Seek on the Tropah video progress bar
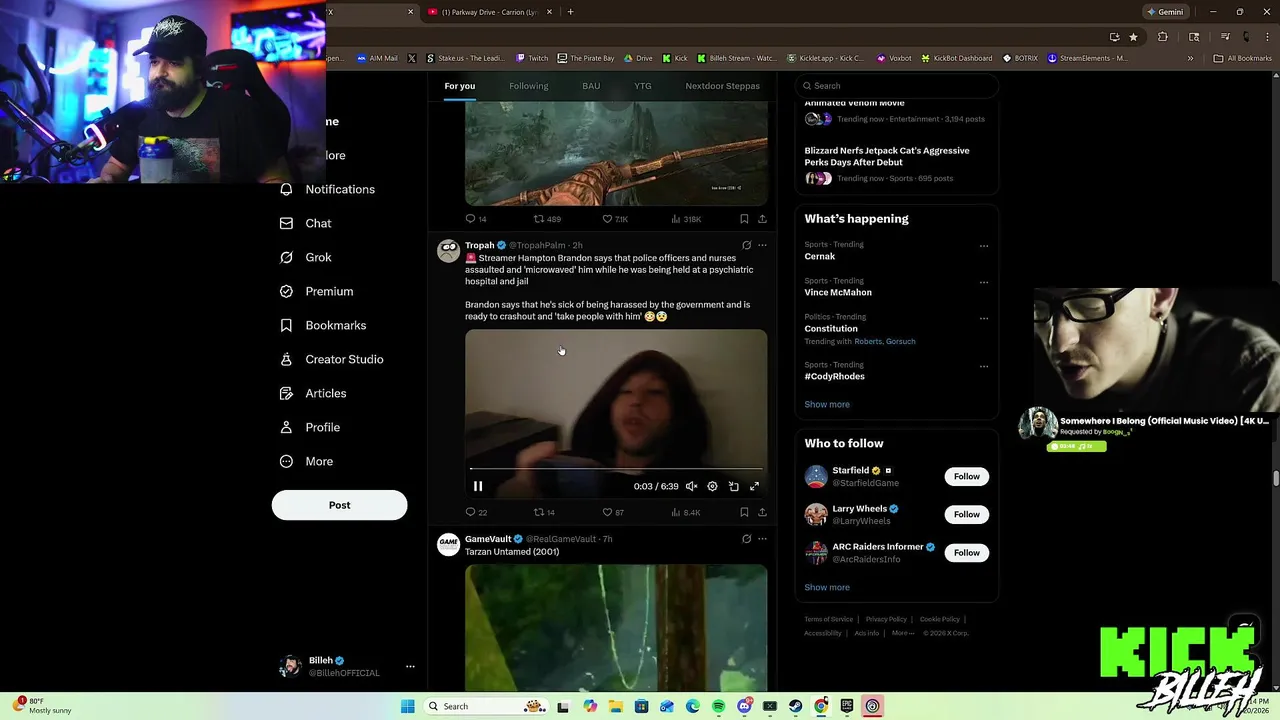1280x720 pixels. pyautogui.click(x=616, y=468)
